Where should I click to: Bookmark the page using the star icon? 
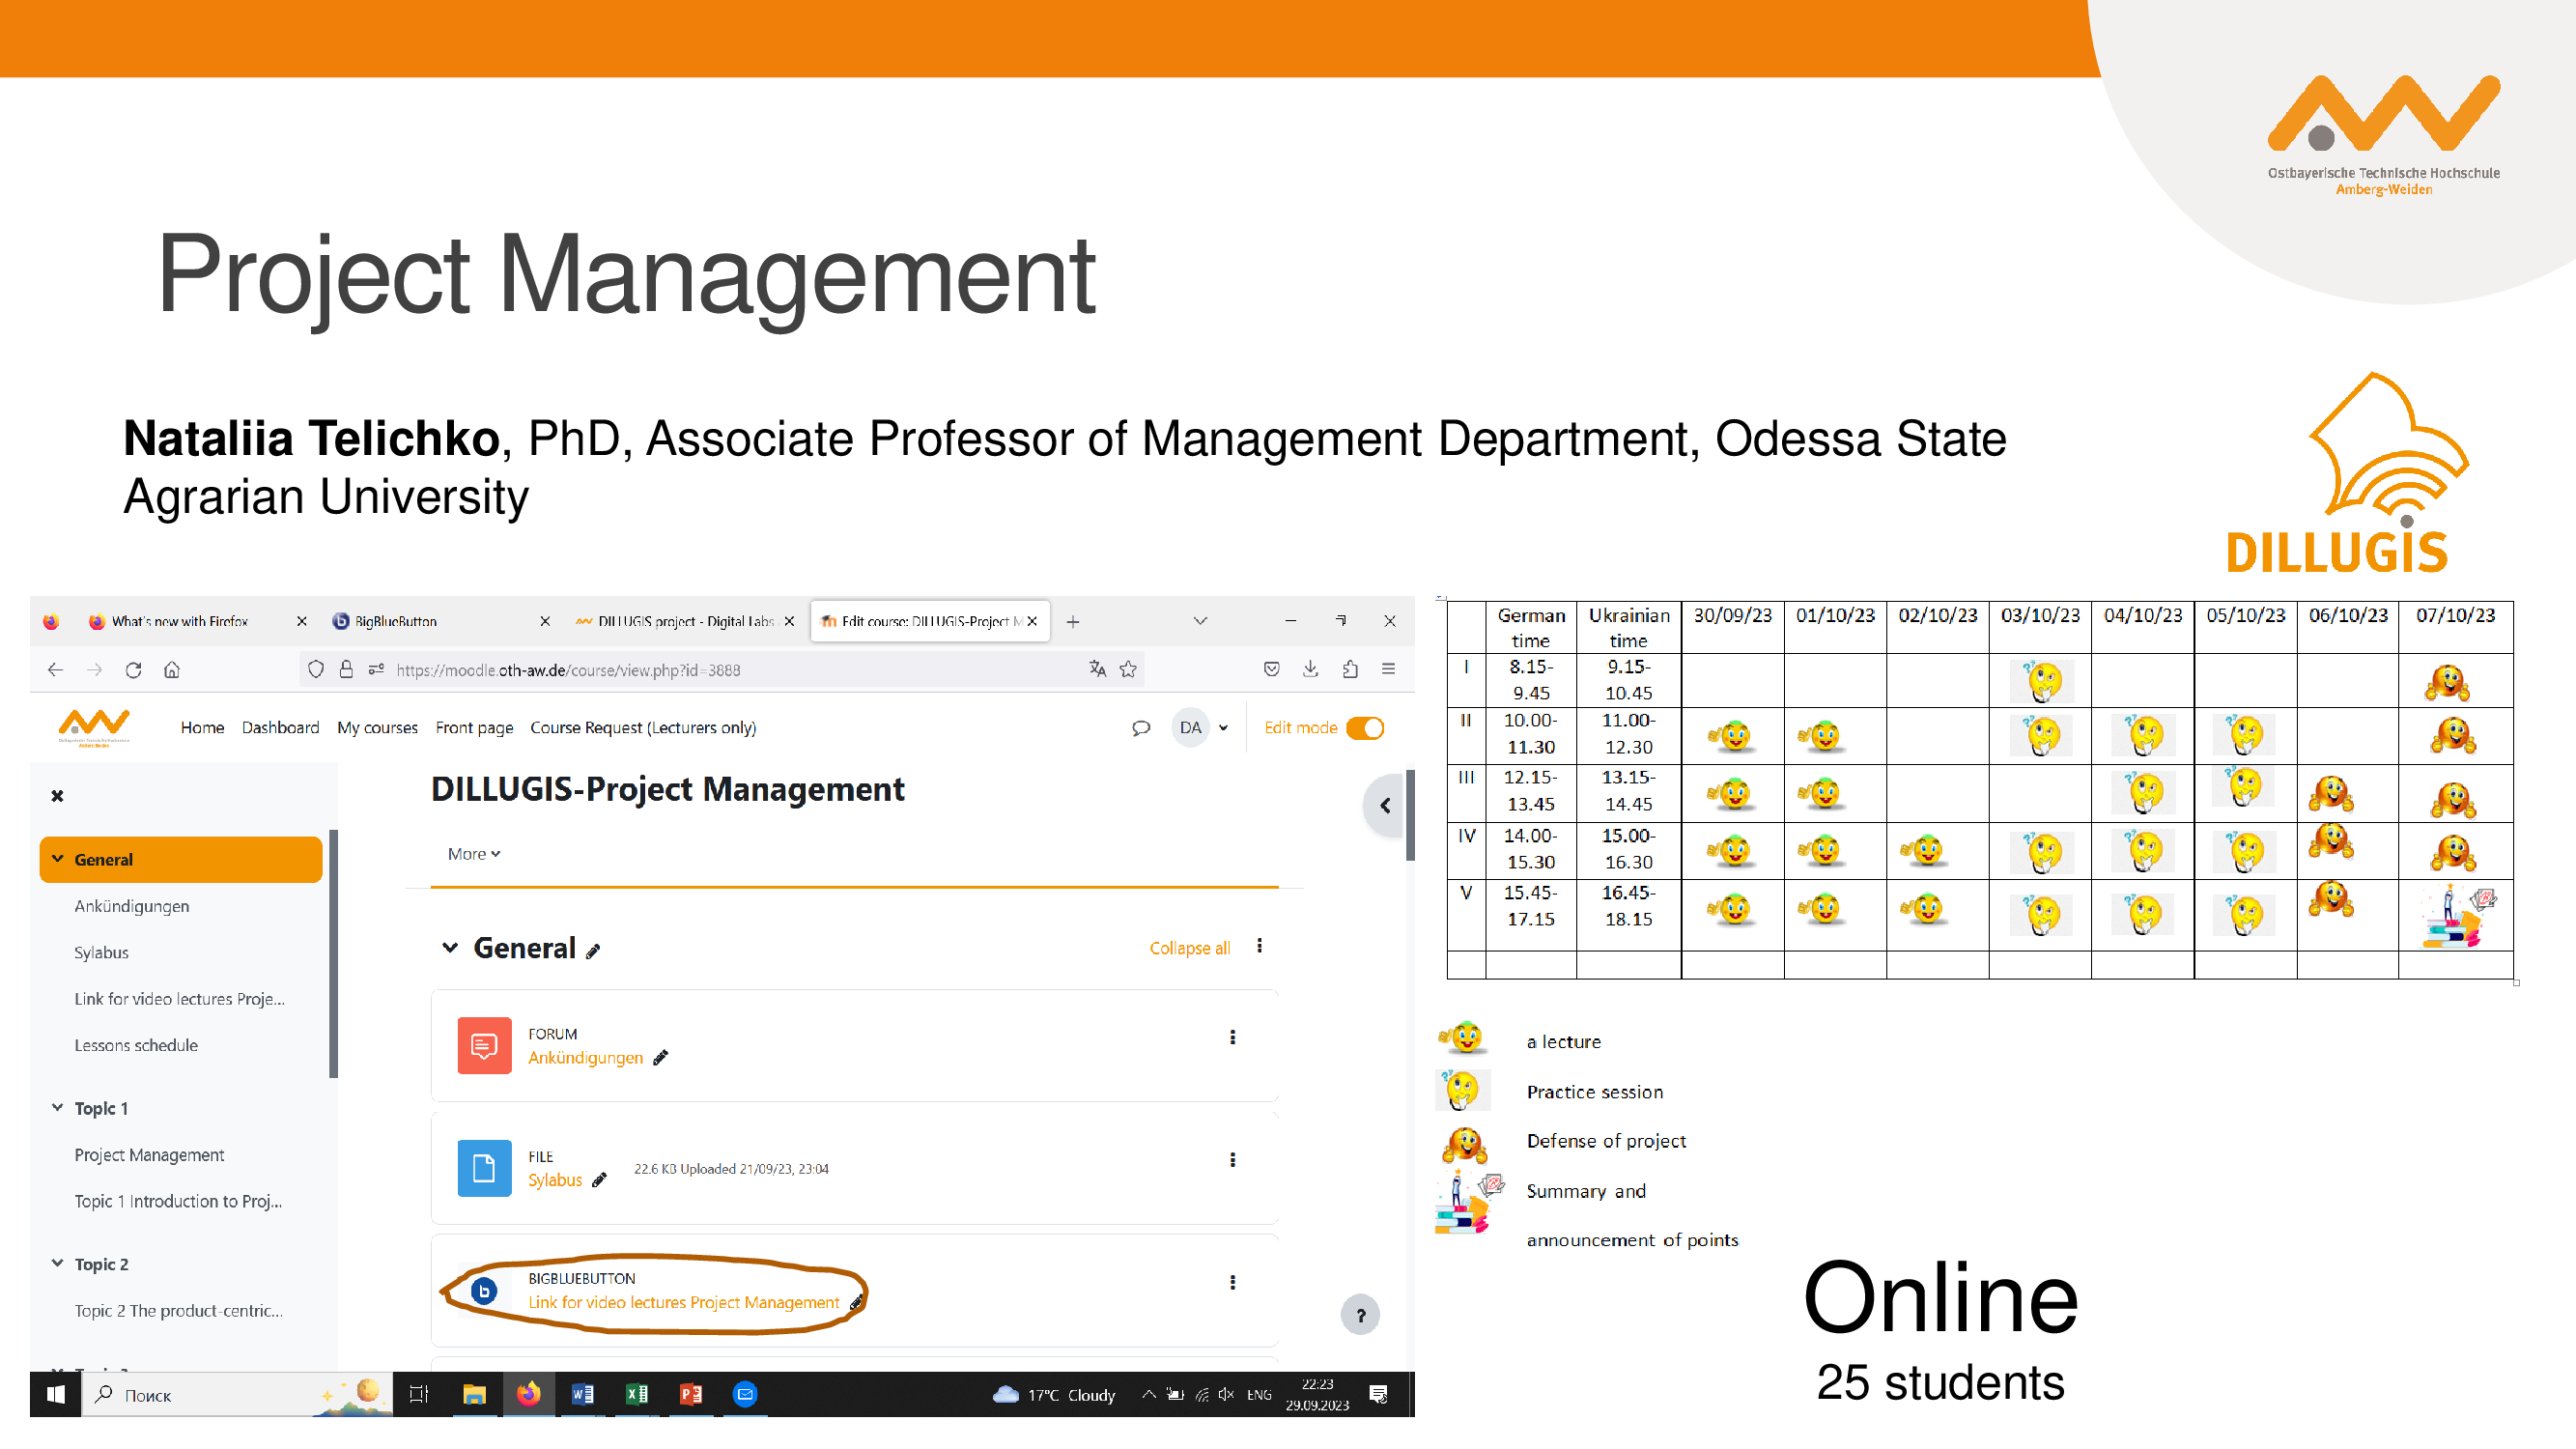coord(1128,670)
